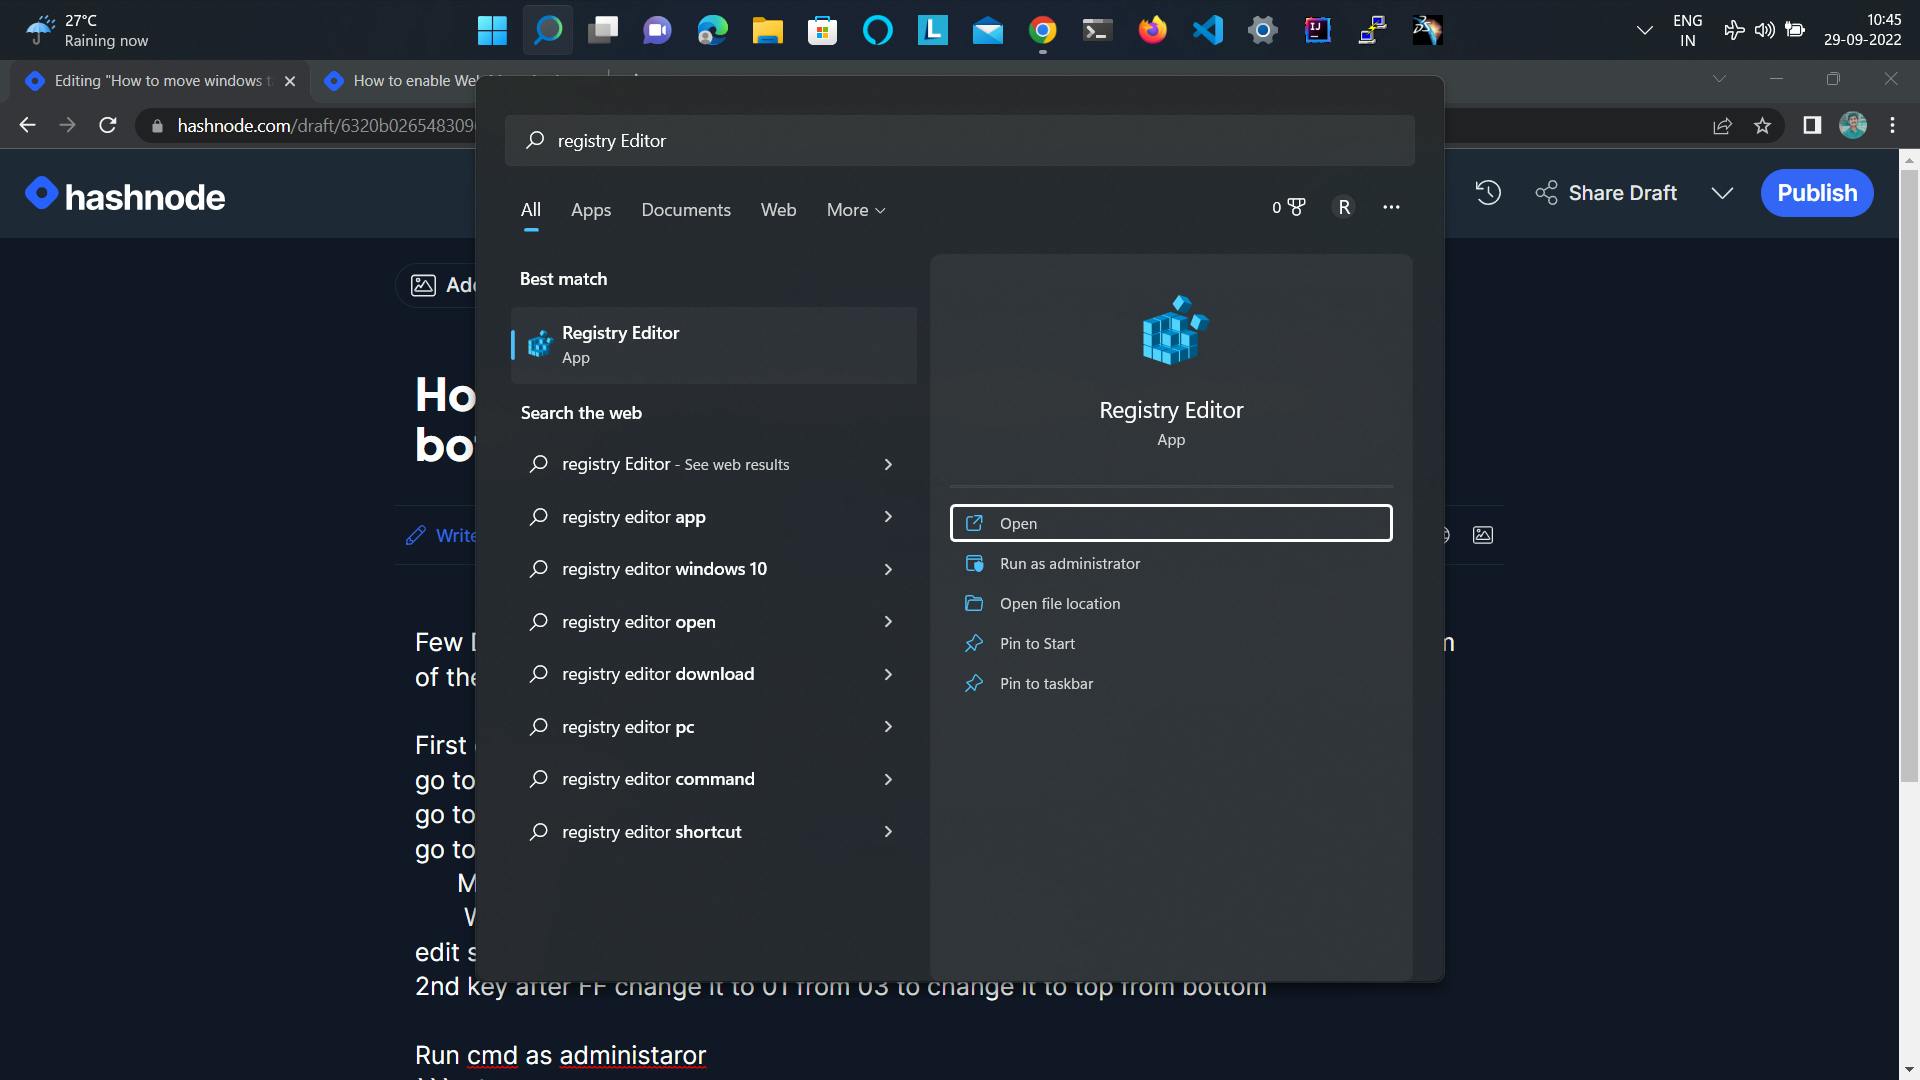Select the Chrome browser taskbar icon
Image resolution: width=1920 pixels, height=1080 pixels.
coord(1040,29)
